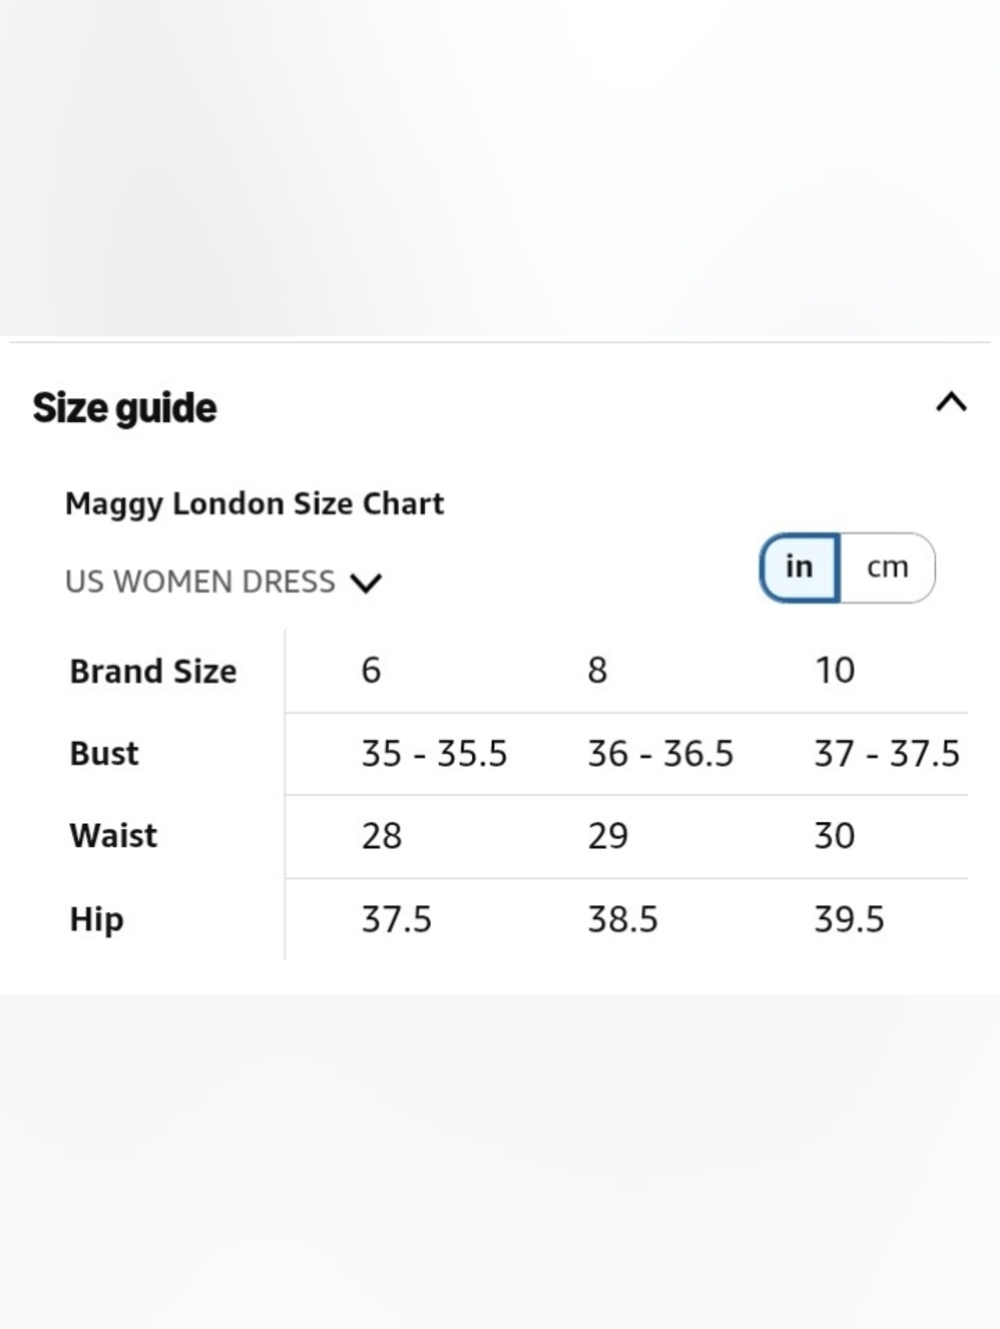Click the Maggy London Size Chart title
The image size is (1000, 1329).
click(254, 504)
